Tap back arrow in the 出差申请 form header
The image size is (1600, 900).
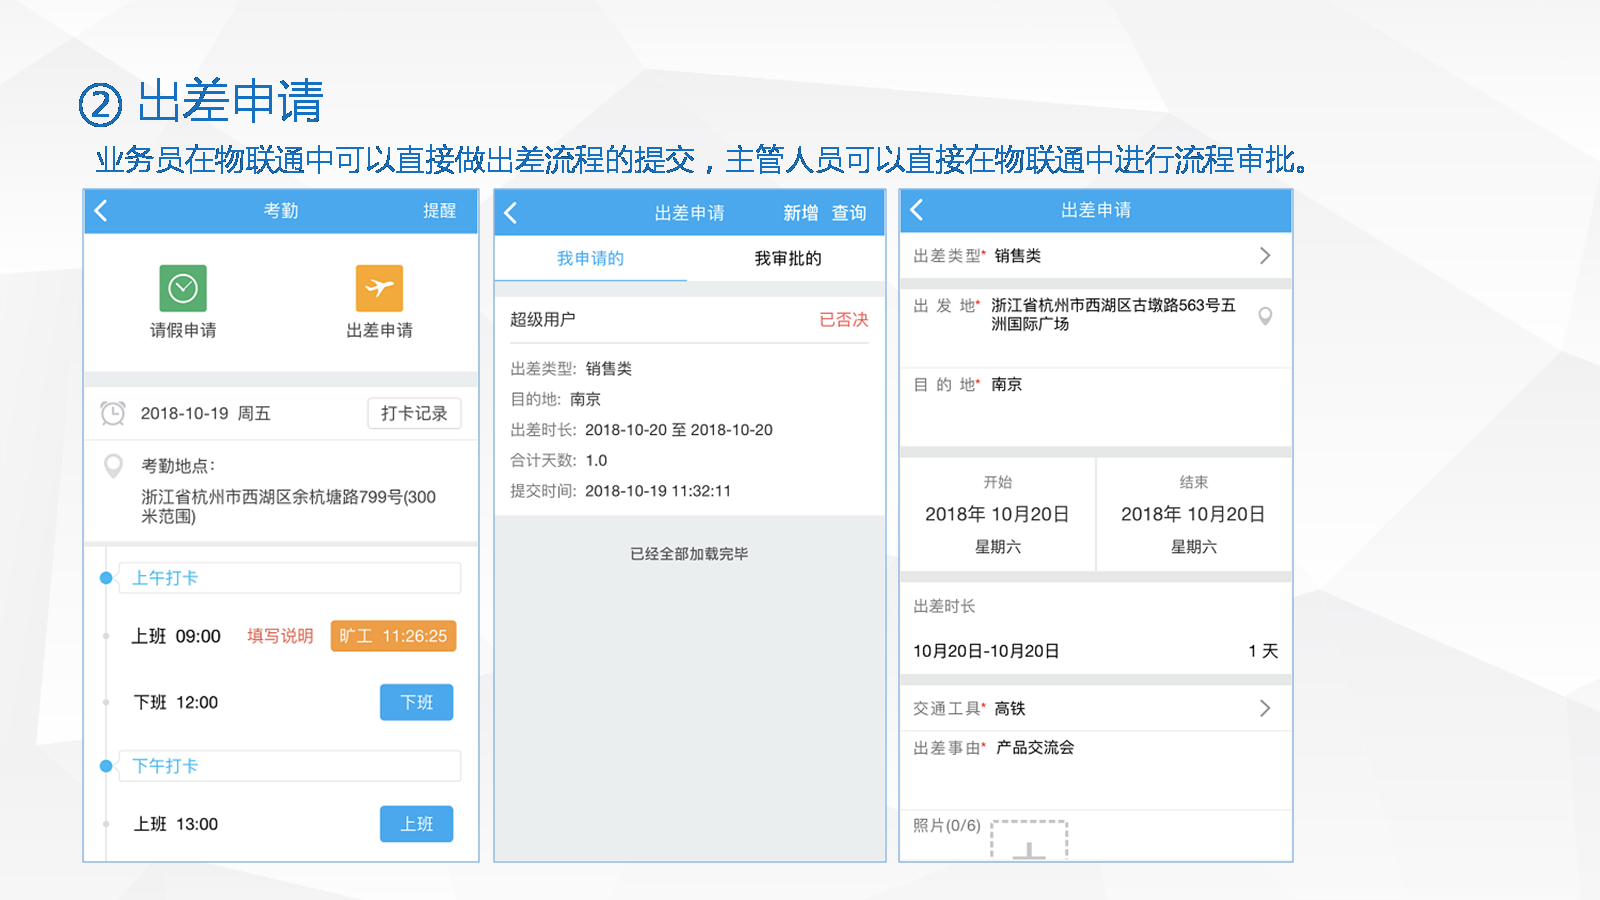click(x=917, y=210)
